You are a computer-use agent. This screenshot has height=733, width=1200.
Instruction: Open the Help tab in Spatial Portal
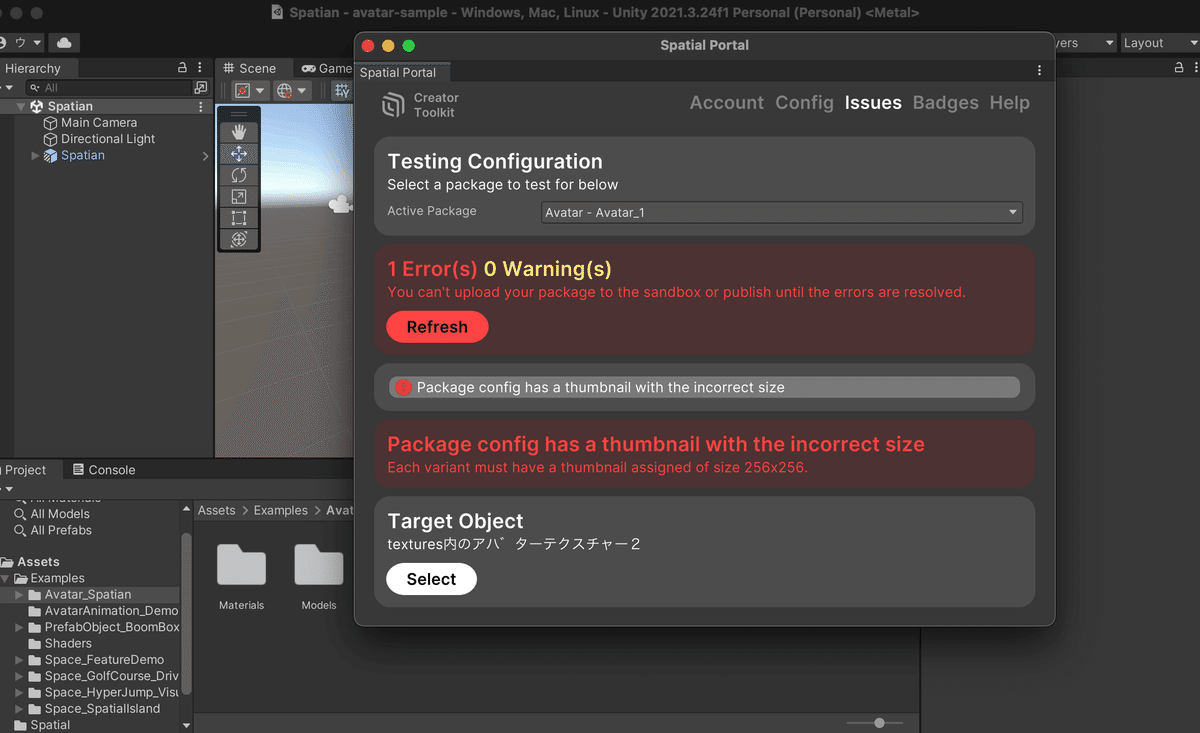click(1009, 103)
